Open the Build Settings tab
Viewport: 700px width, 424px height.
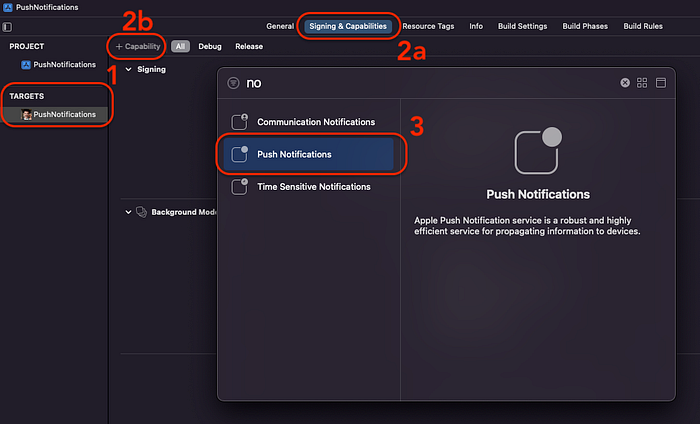click(x=522, y=26)
